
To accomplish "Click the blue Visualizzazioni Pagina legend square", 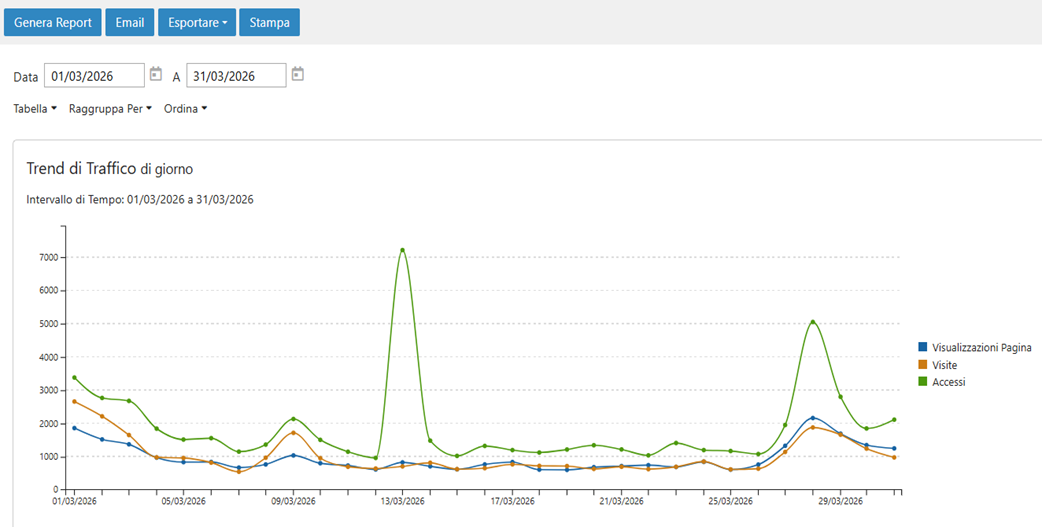I will tap(922, 348).
